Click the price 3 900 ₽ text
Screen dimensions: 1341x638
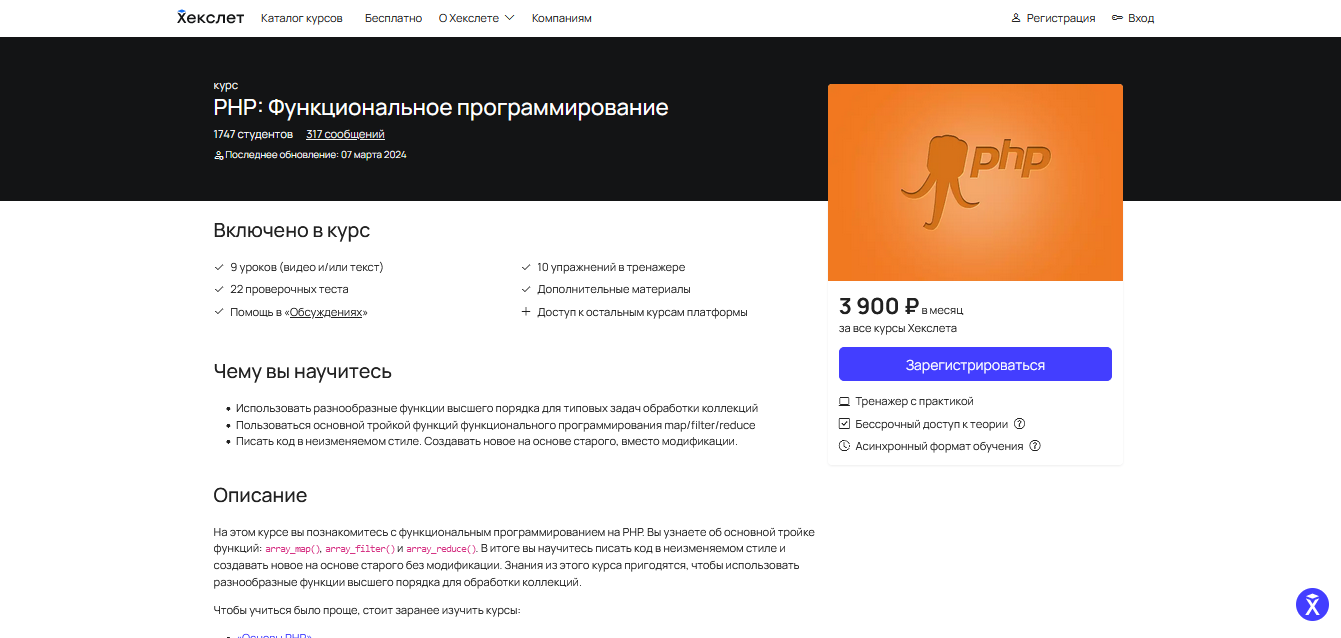tap(879, 307)
